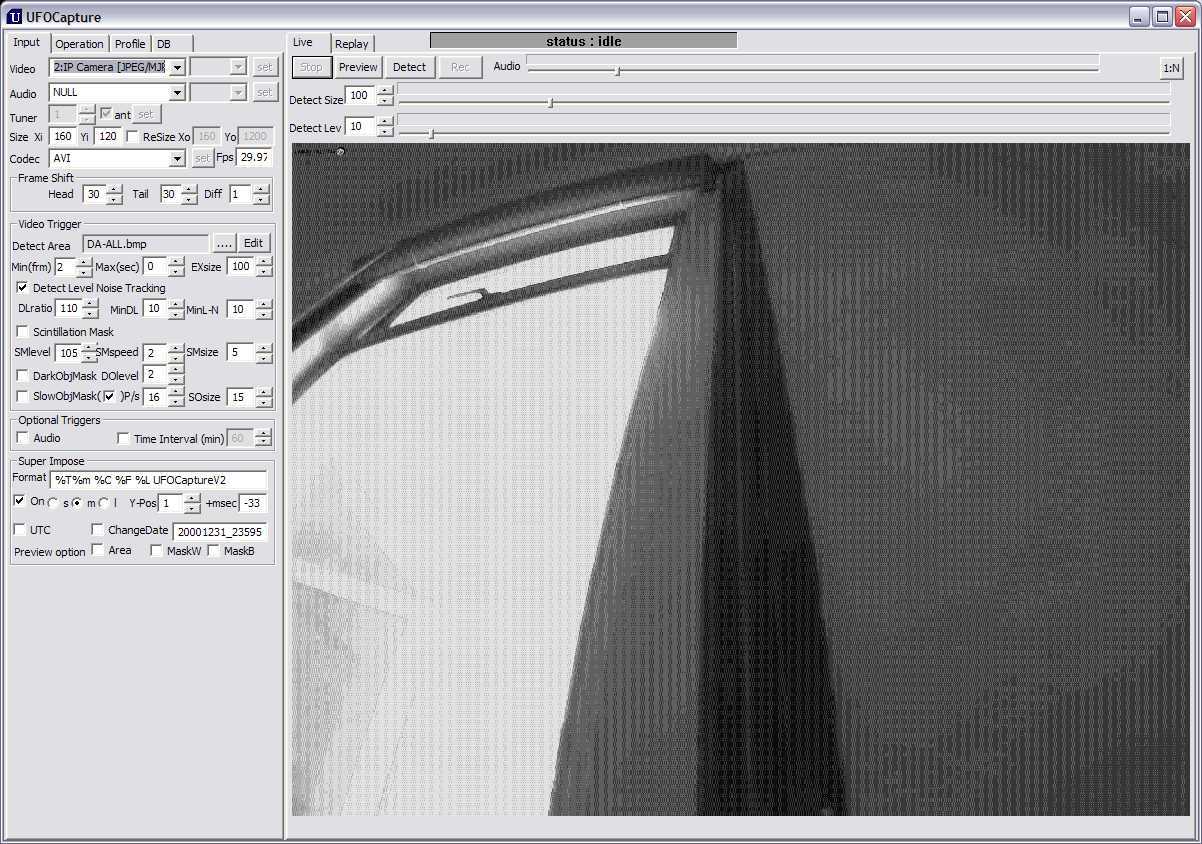This screenshot has height=844, width=1202.
Task: Switch to the Operation tab
Action: [79, 44]
